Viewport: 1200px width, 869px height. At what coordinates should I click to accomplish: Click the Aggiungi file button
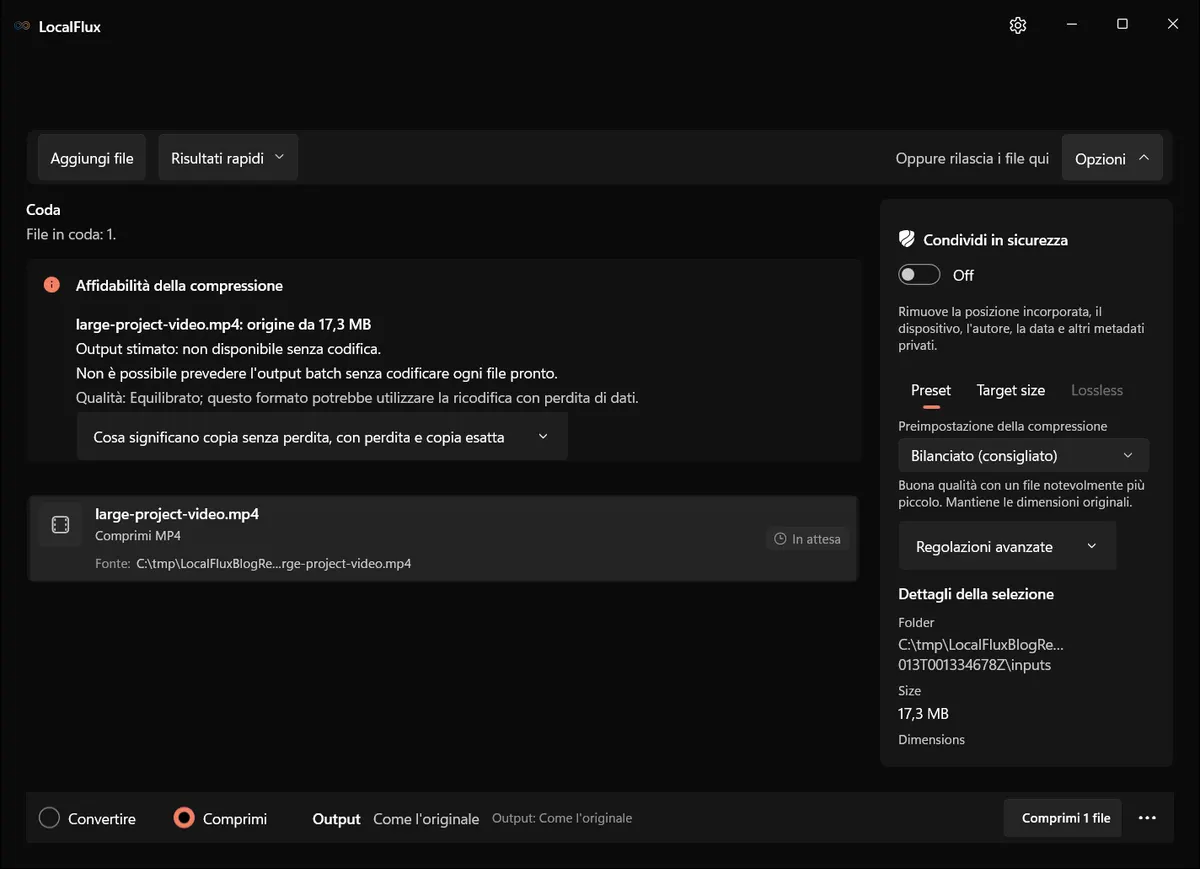pos(92,158)
